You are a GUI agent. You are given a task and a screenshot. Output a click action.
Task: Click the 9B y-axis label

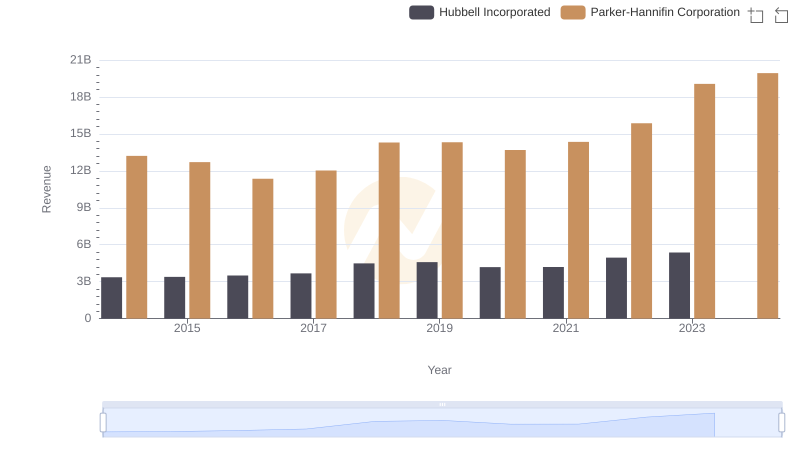pyautogui.click(x=84, y=208)
